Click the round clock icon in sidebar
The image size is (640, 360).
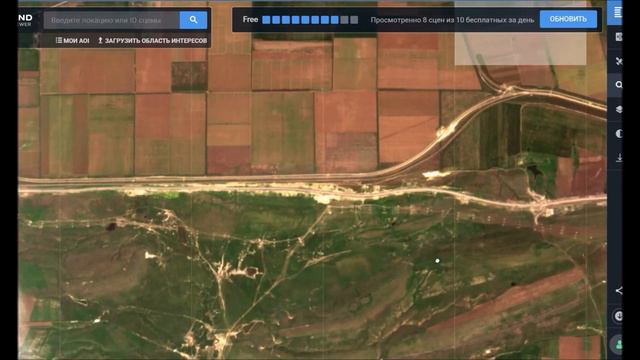618,316
